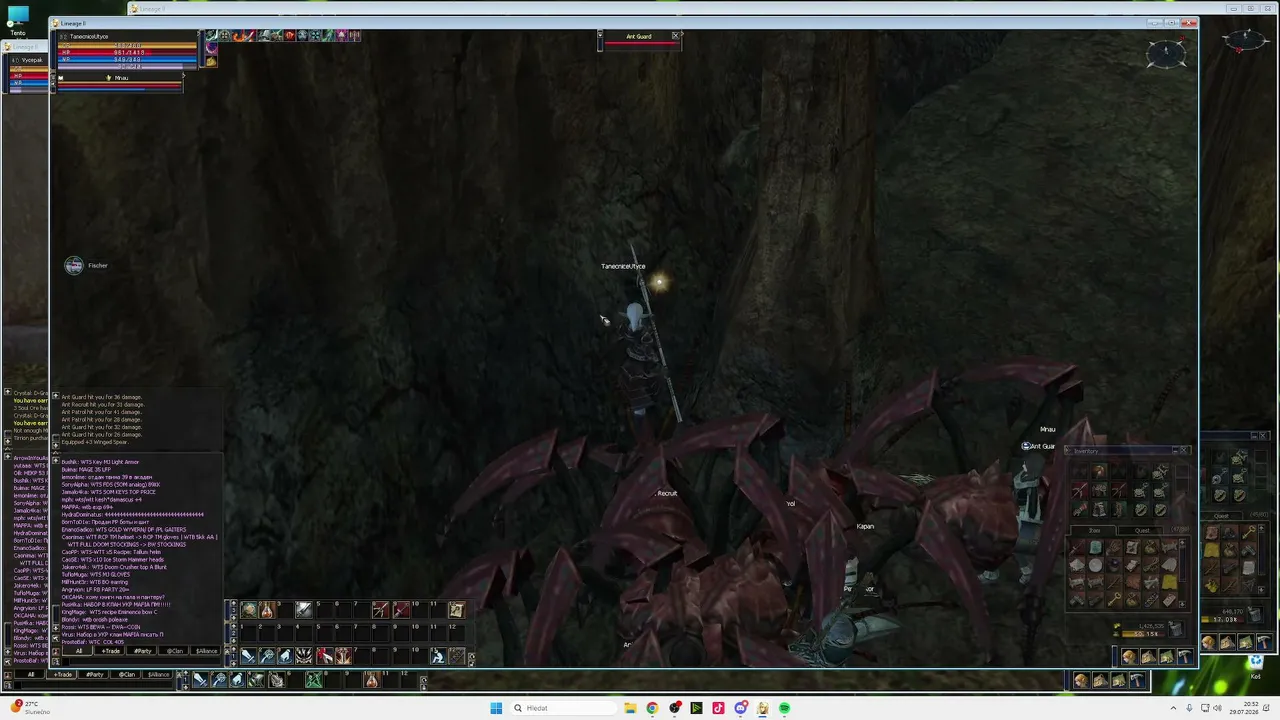The width and height of the screenshot is (1280, 720).
Task: Open the hammer system menu icon in the front window
Action: tap(1185, 657)
